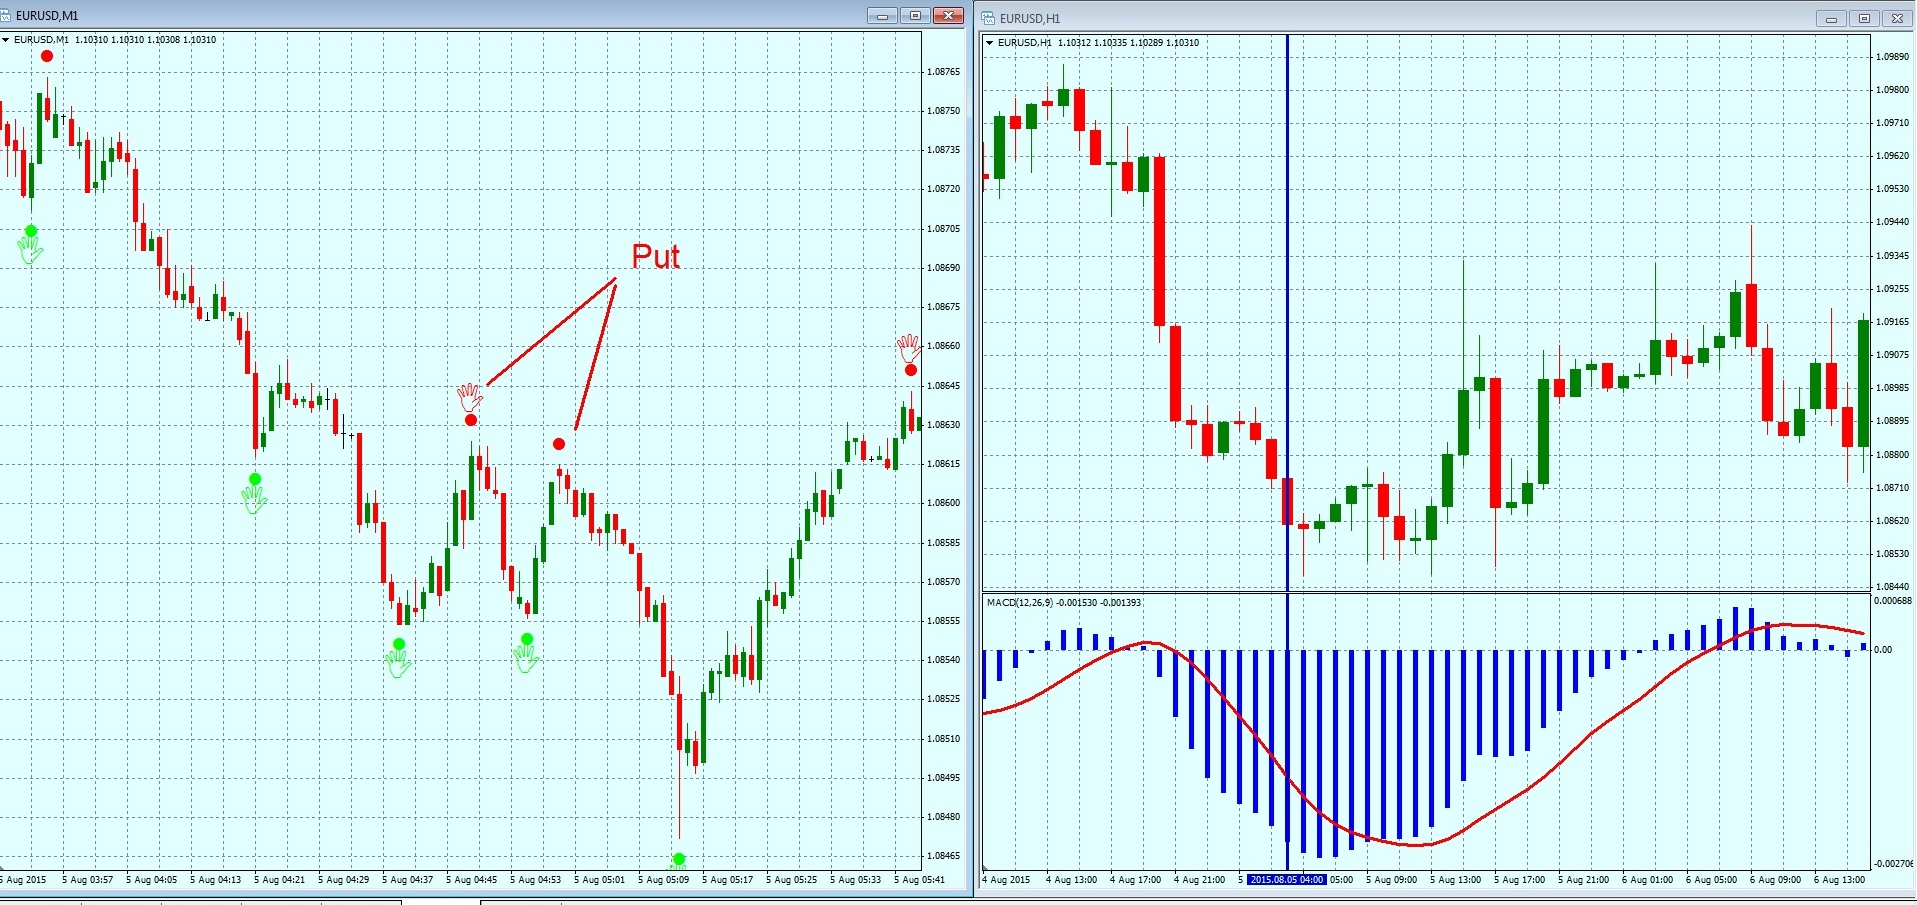Maximize the EURUSD,M1 chart window

pyautogui.click(x=915, y=15)
